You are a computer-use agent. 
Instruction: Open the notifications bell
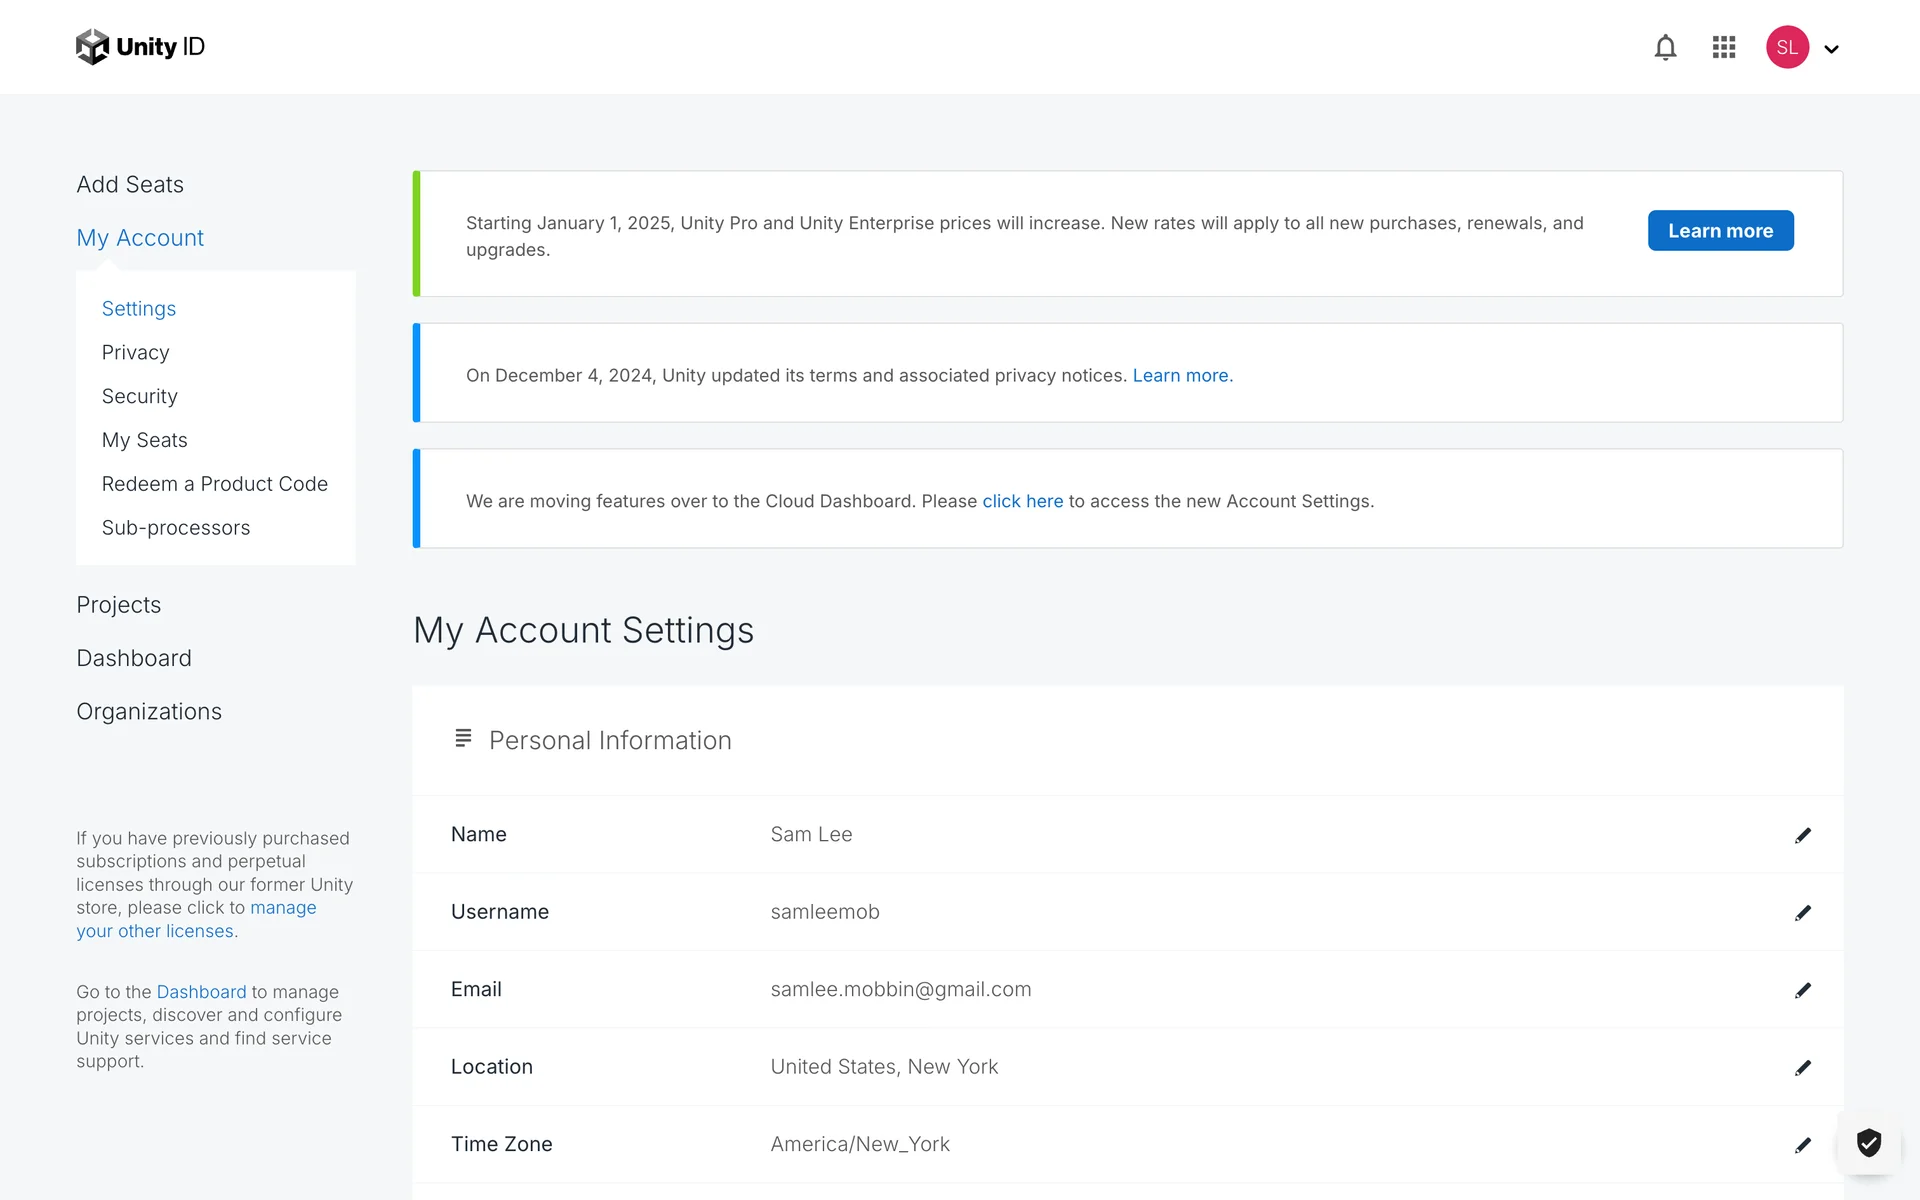[x=1665, y=47]
